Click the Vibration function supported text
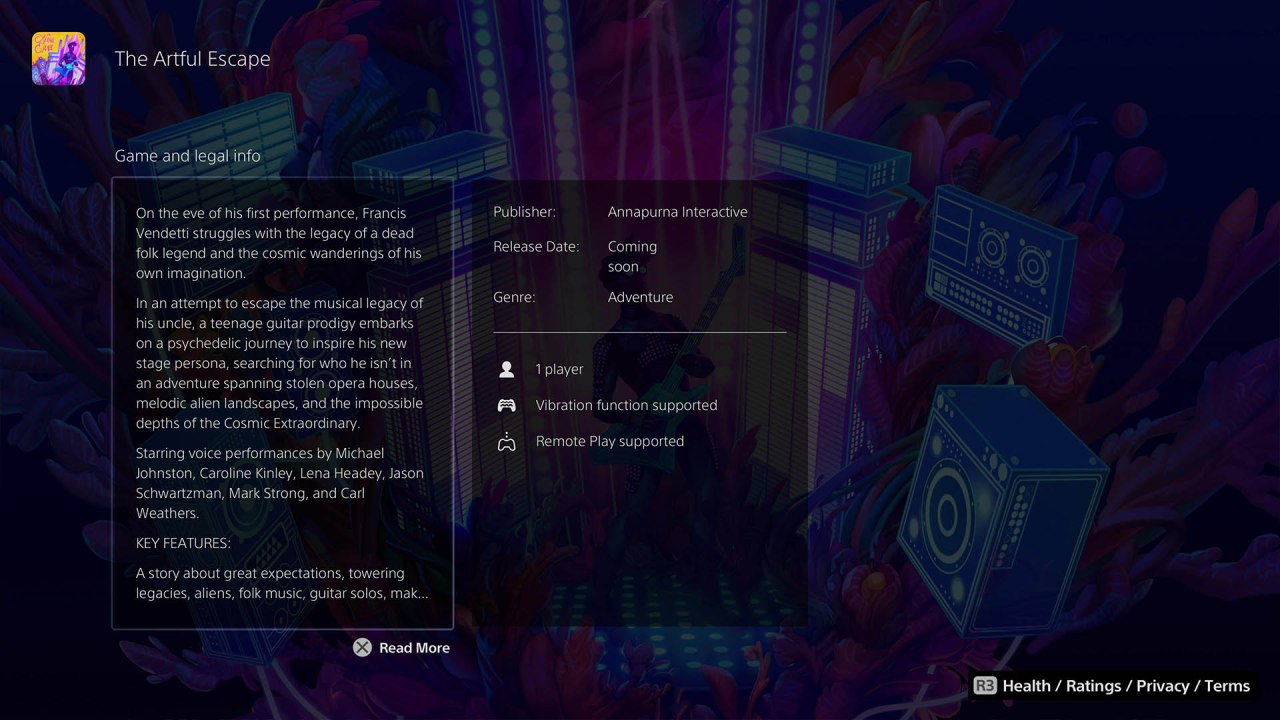The image size is (1280, 720). [626, 406]
